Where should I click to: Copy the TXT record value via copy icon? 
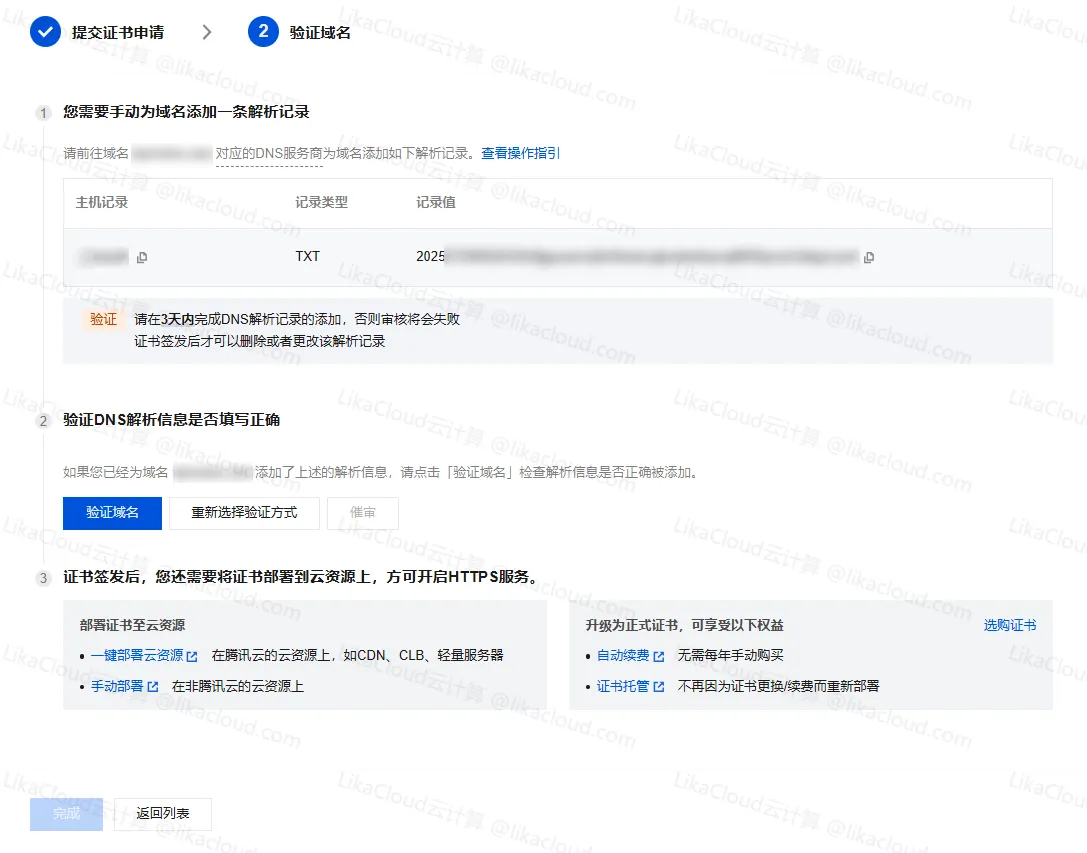869,258
